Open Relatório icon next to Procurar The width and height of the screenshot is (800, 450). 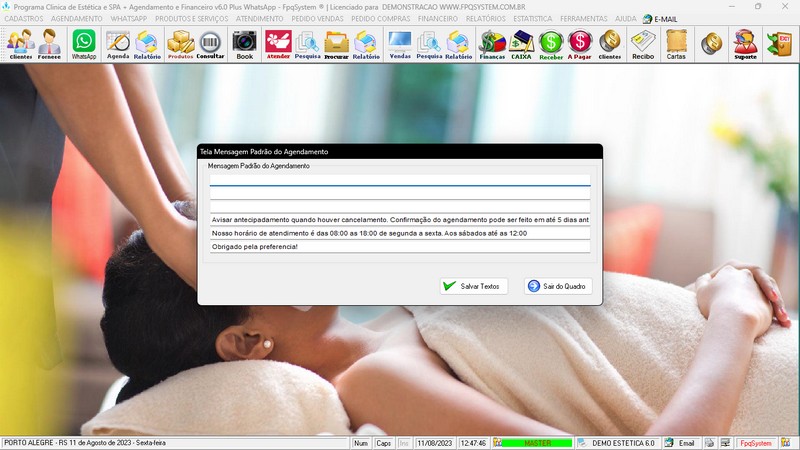366,44
